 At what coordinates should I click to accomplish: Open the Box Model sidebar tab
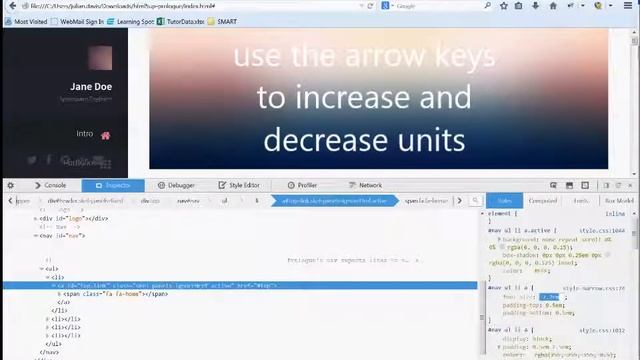click(619, 201)
